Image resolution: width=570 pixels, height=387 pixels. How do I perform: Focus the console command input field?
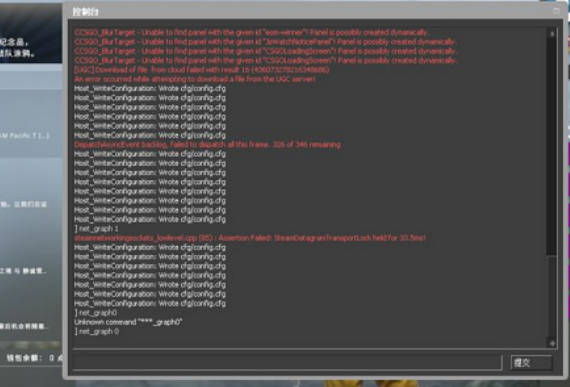coord(287,362)
